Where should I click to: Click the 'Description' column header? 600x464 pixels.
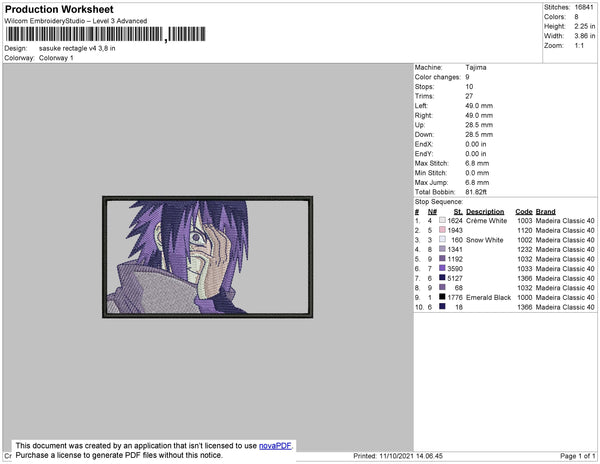[485, 212]
